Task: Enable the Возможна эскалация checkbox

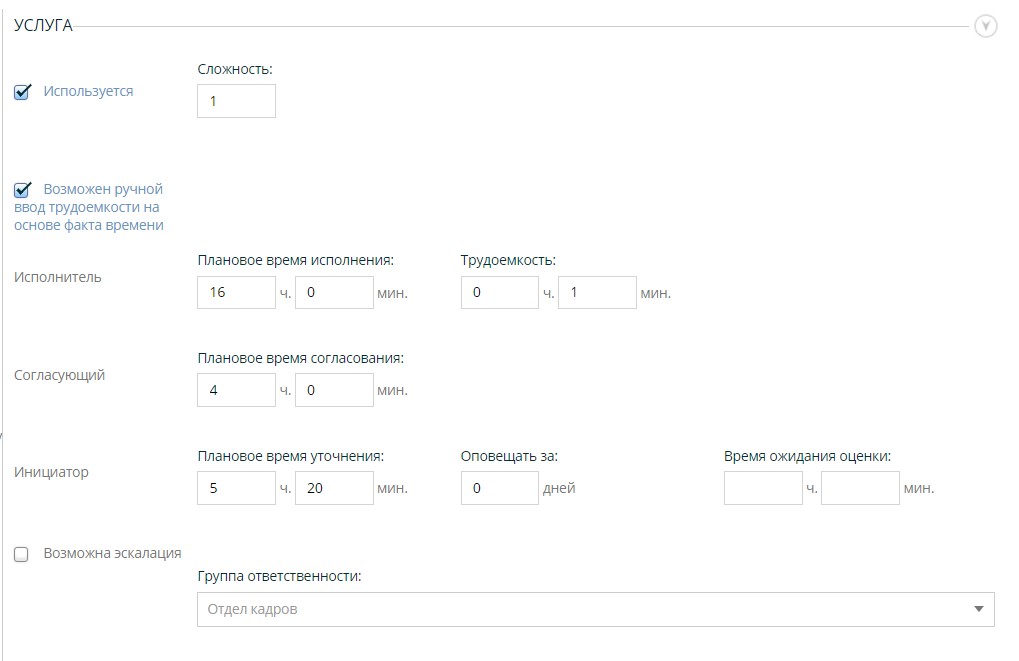Action: click(21, 555)
